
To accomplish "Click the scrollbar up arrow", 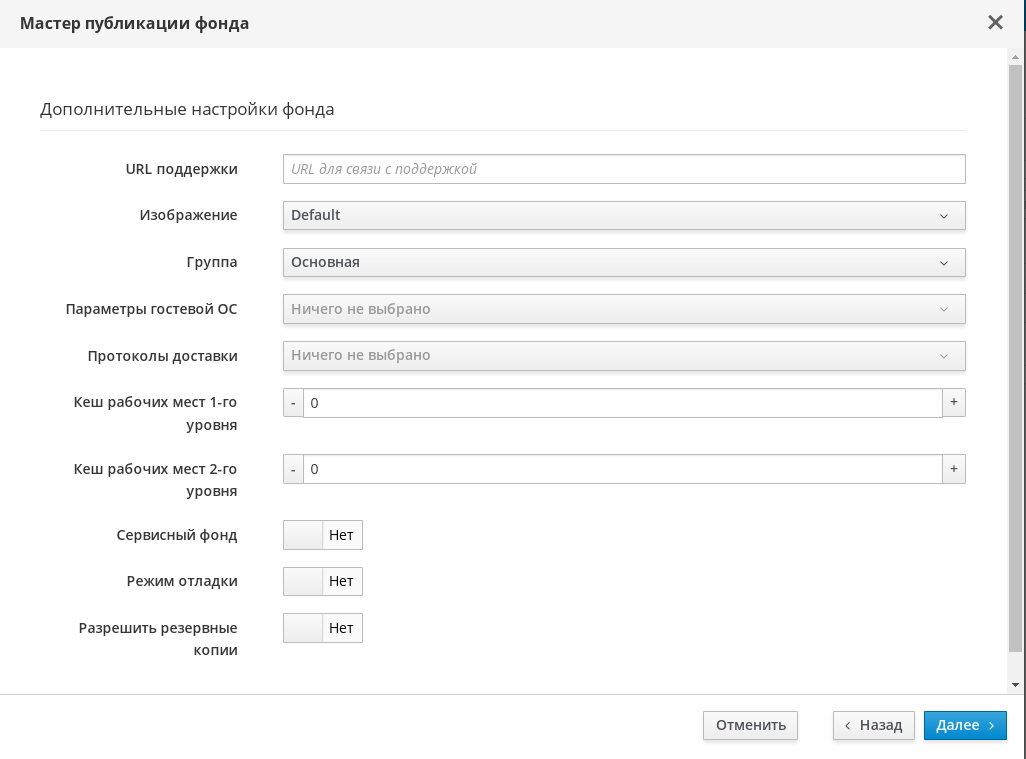I will [x=1016, y=57].
